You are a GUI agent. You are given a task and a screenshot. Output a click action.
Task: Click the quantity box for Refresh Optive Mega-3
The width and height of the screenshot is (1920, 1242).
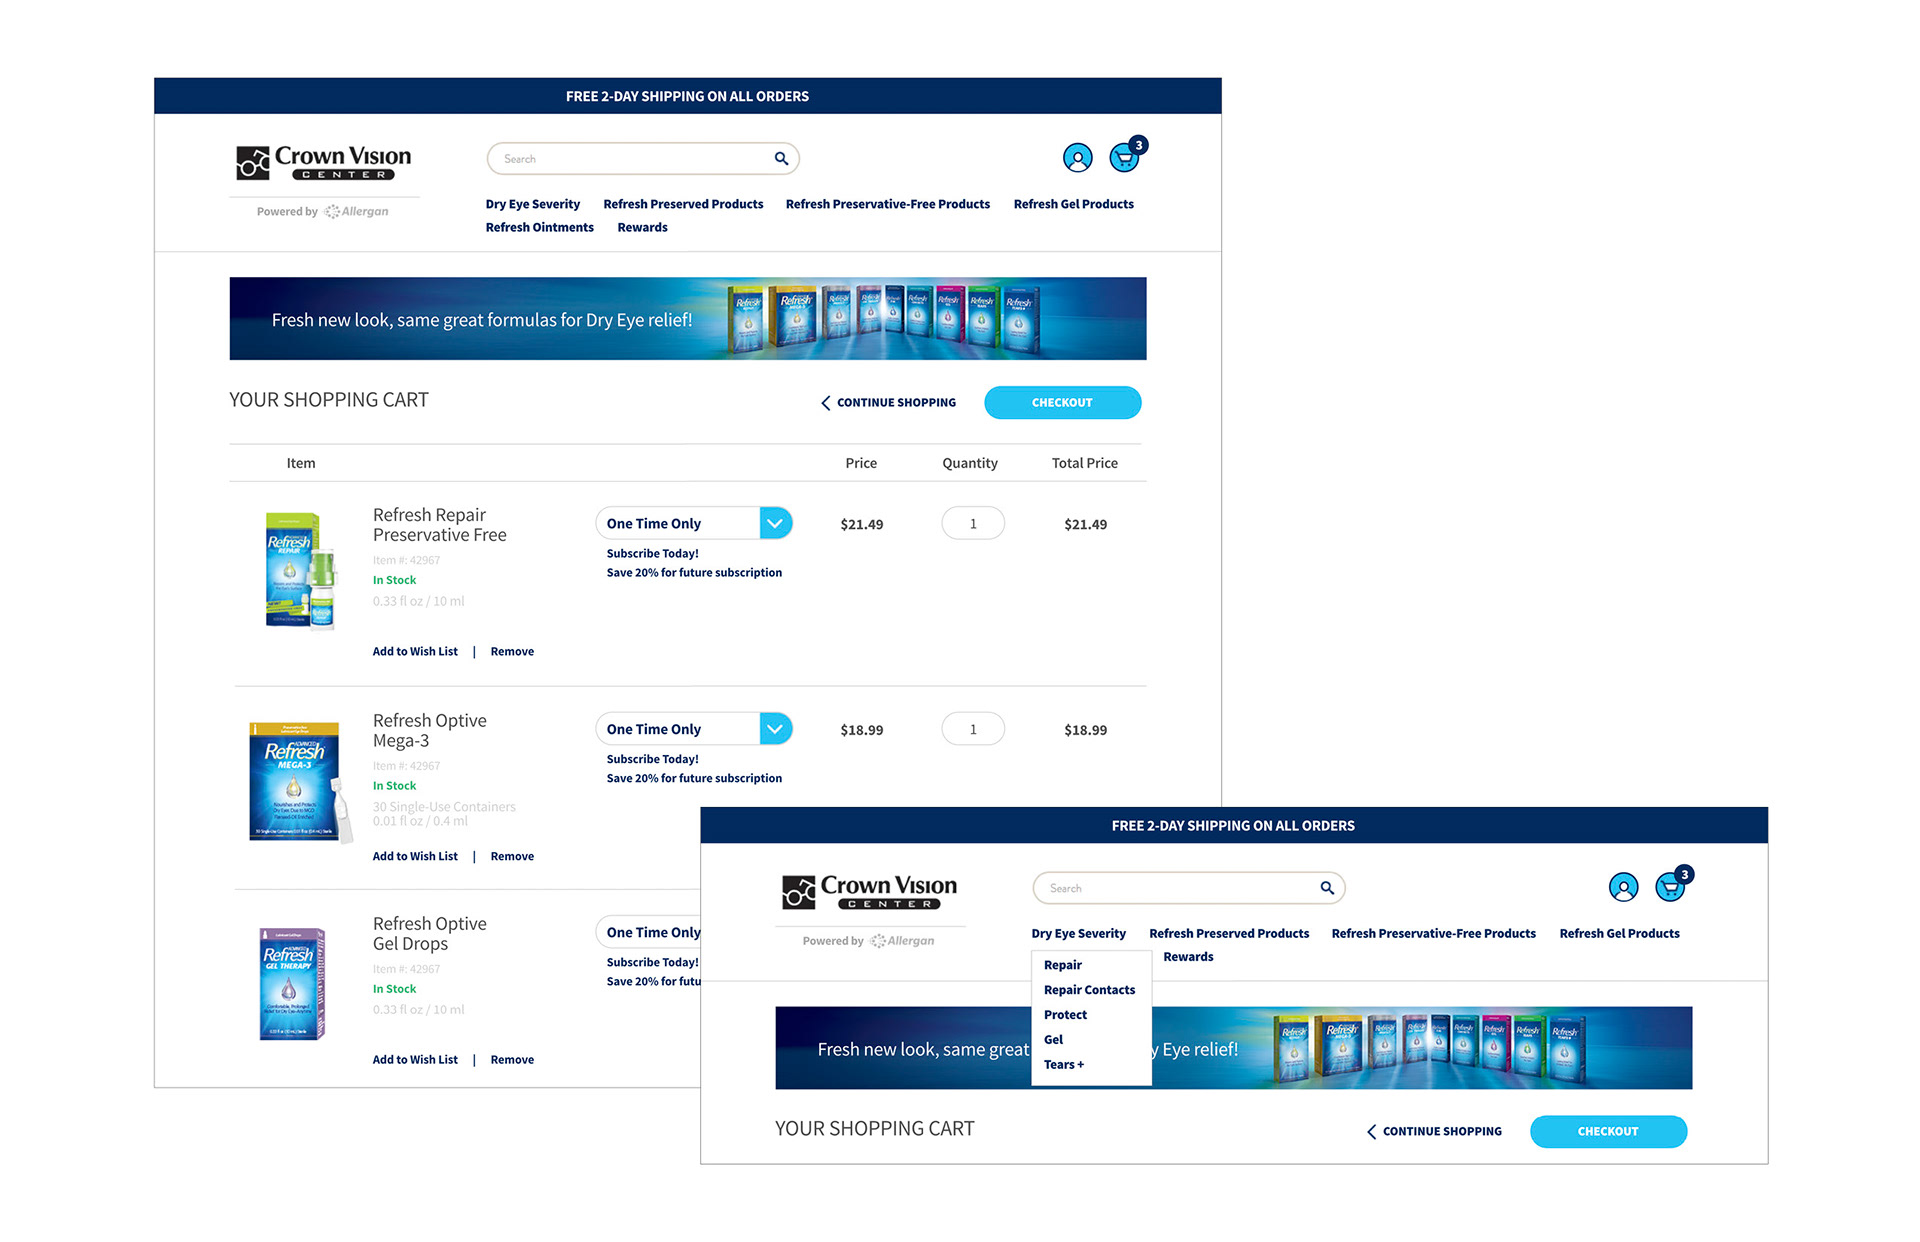click(973, 730)
